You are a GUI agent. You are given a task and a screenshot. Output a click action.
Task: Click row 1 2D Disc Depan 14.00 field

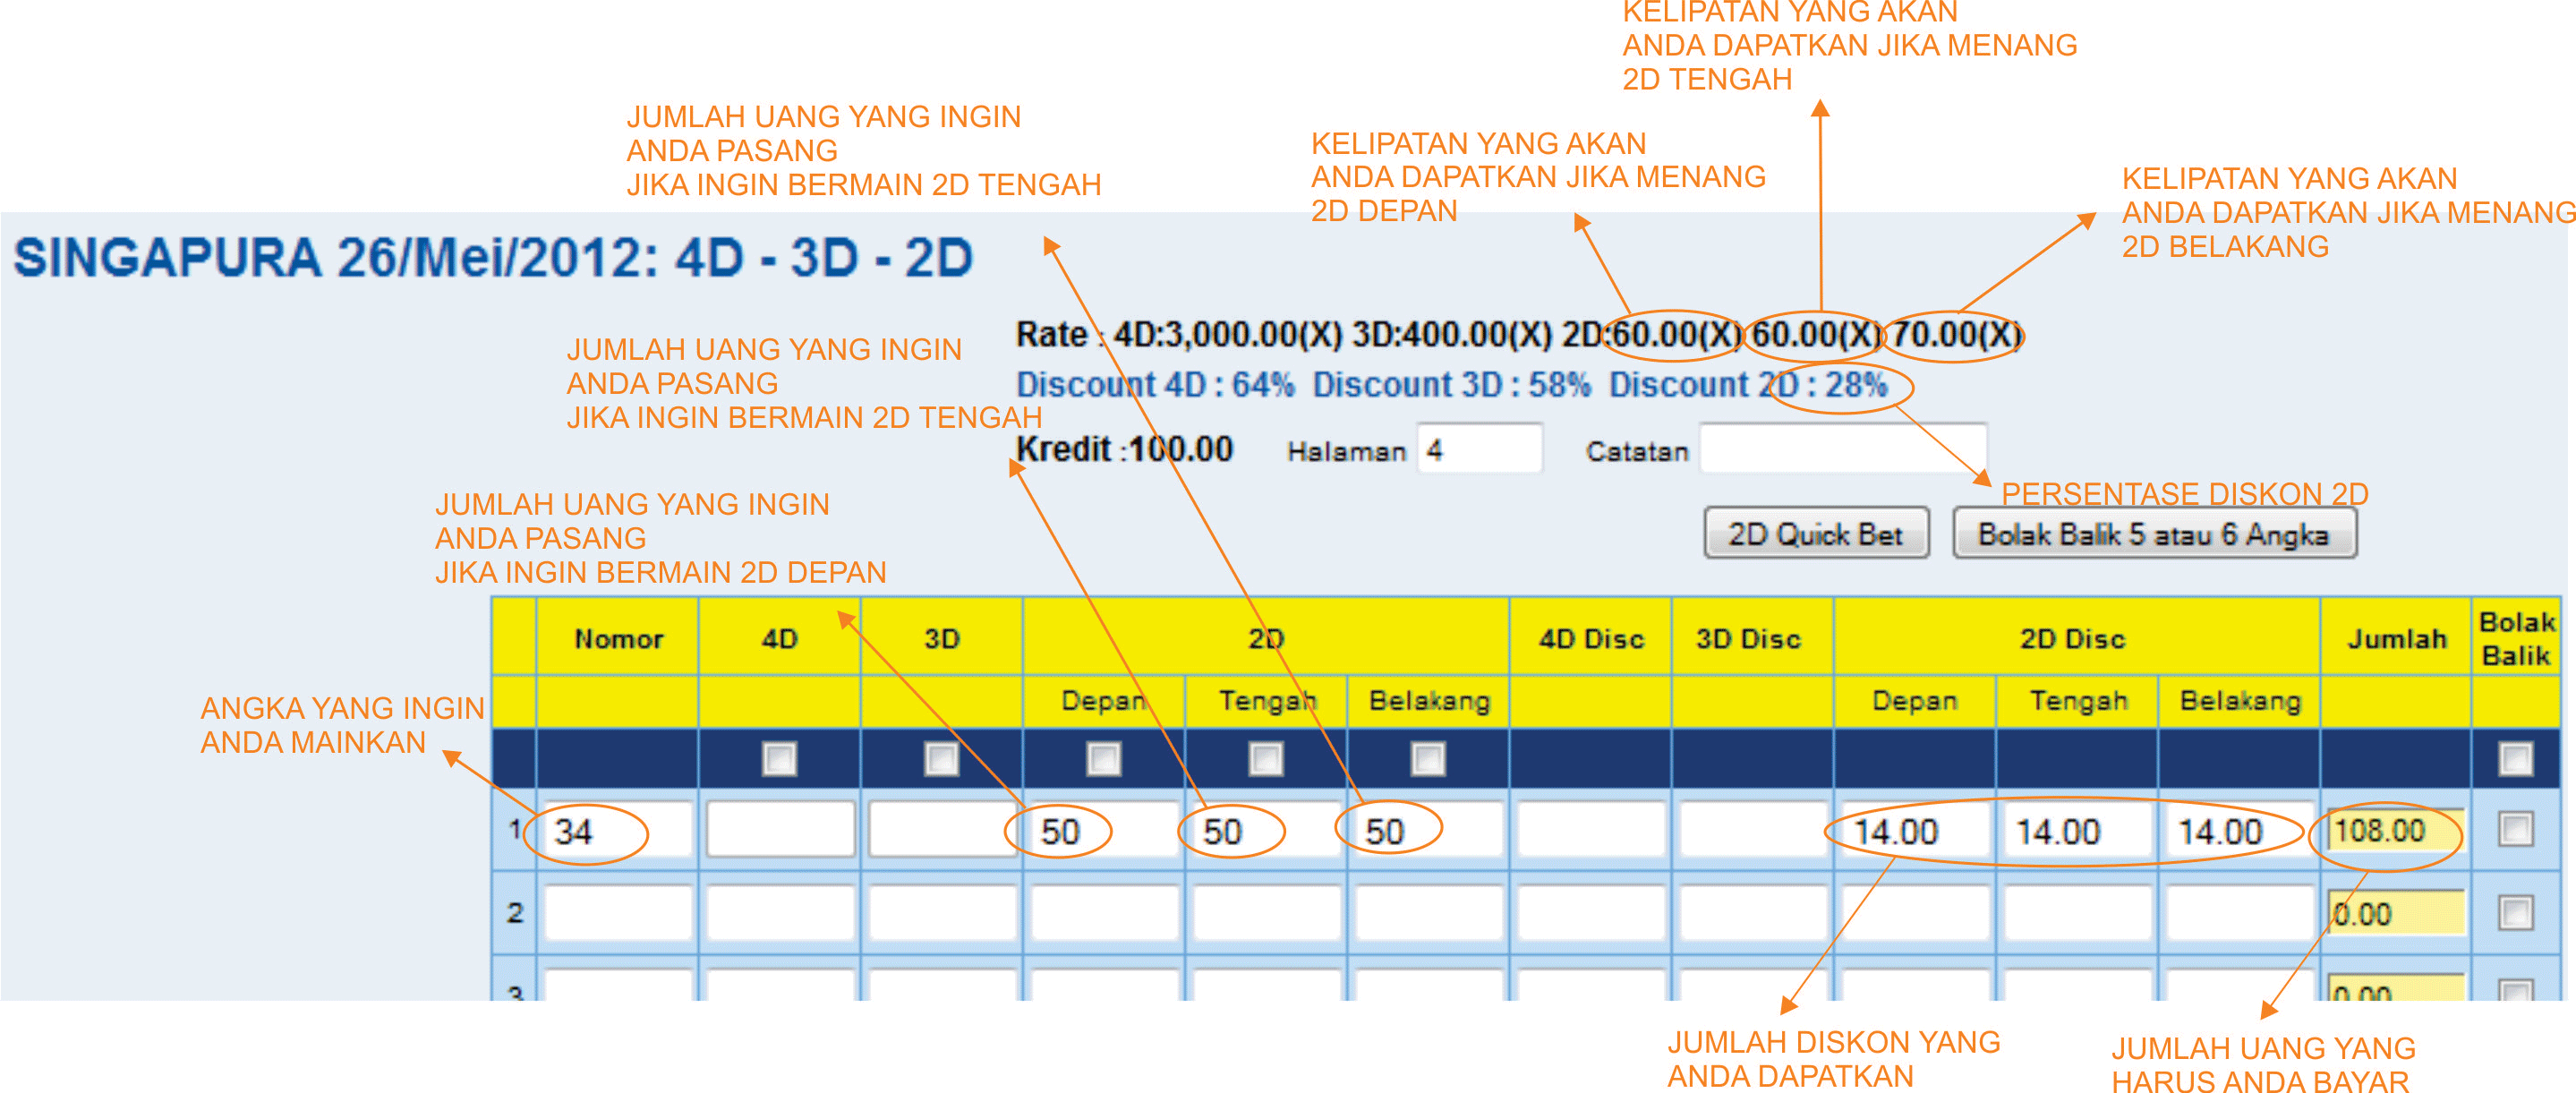pos(1915,830)
